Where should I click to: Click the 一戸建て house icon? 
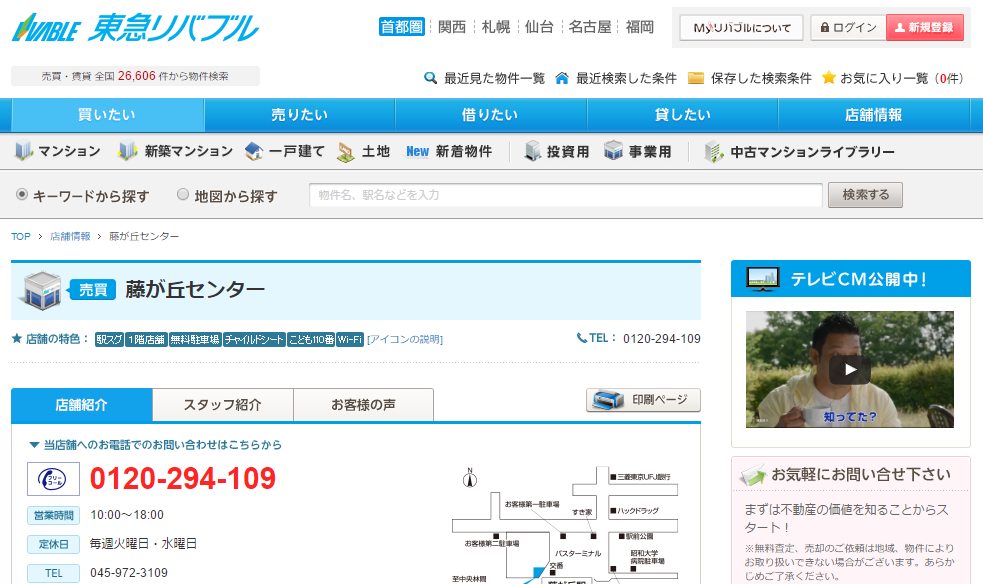(254, 151)
